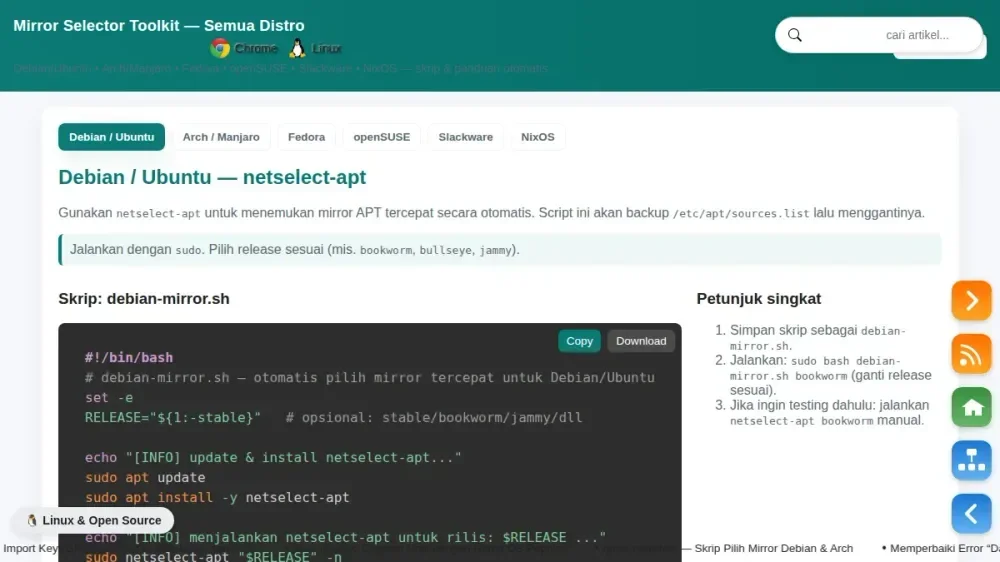
Task: Open the openSUSE tab
Action: coord(381,137)
